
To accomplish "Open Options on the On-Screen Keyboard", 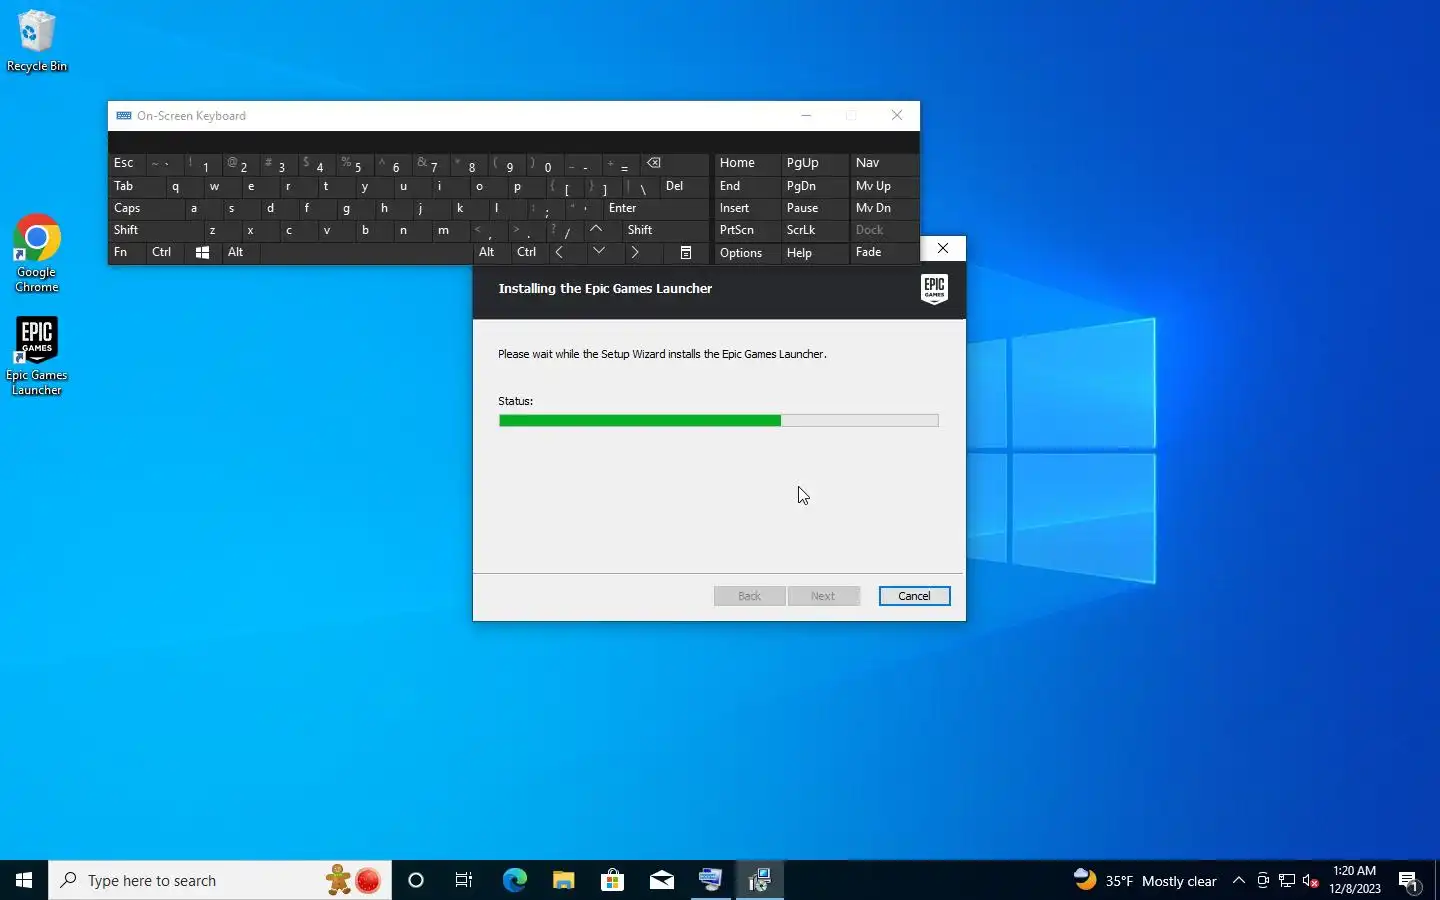I will 747,253.
